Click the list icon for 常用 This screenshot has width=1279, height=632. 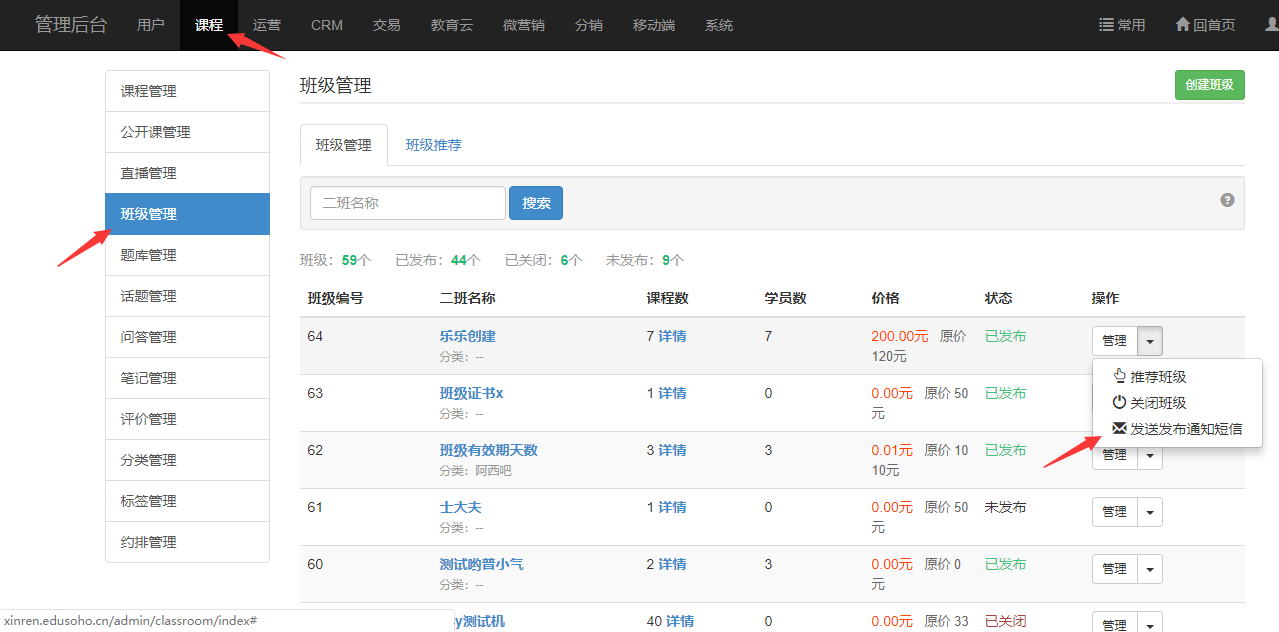coord(1106,25)
